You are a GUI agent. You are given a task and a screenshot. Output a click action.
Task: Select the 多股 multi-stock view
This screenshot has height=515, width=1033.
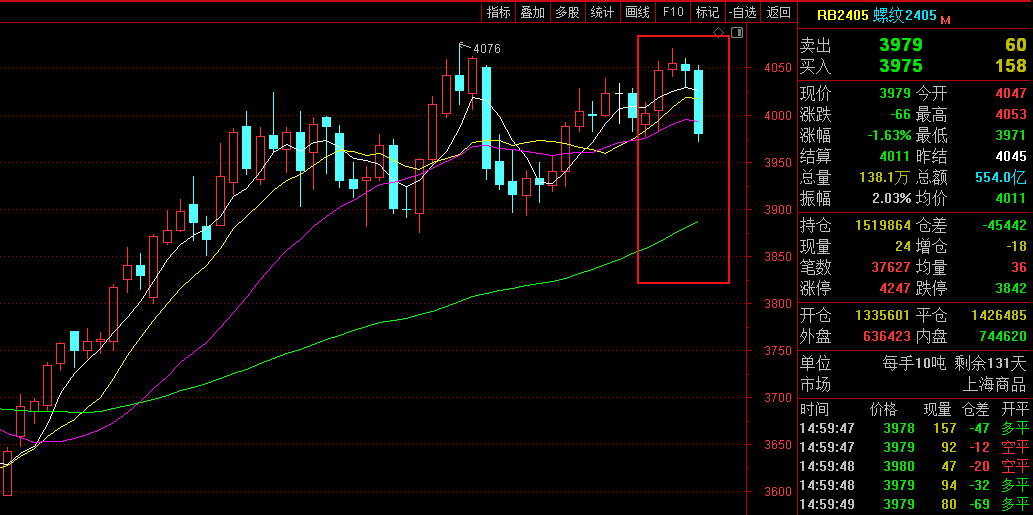567,12
